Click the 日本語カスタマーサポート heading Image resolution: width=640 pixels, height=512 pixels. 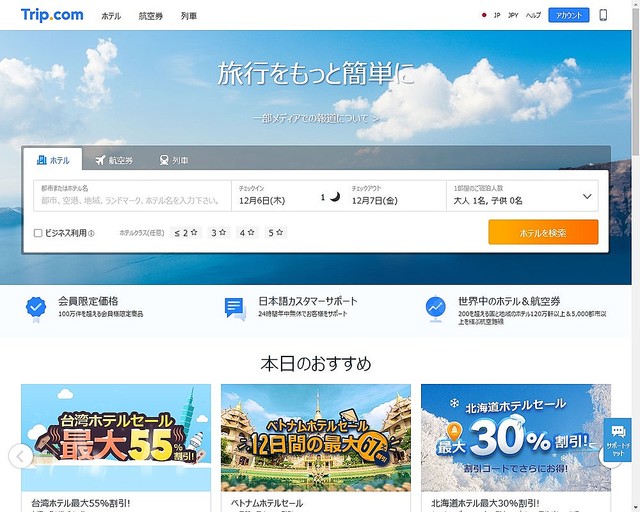coord(308,301)
